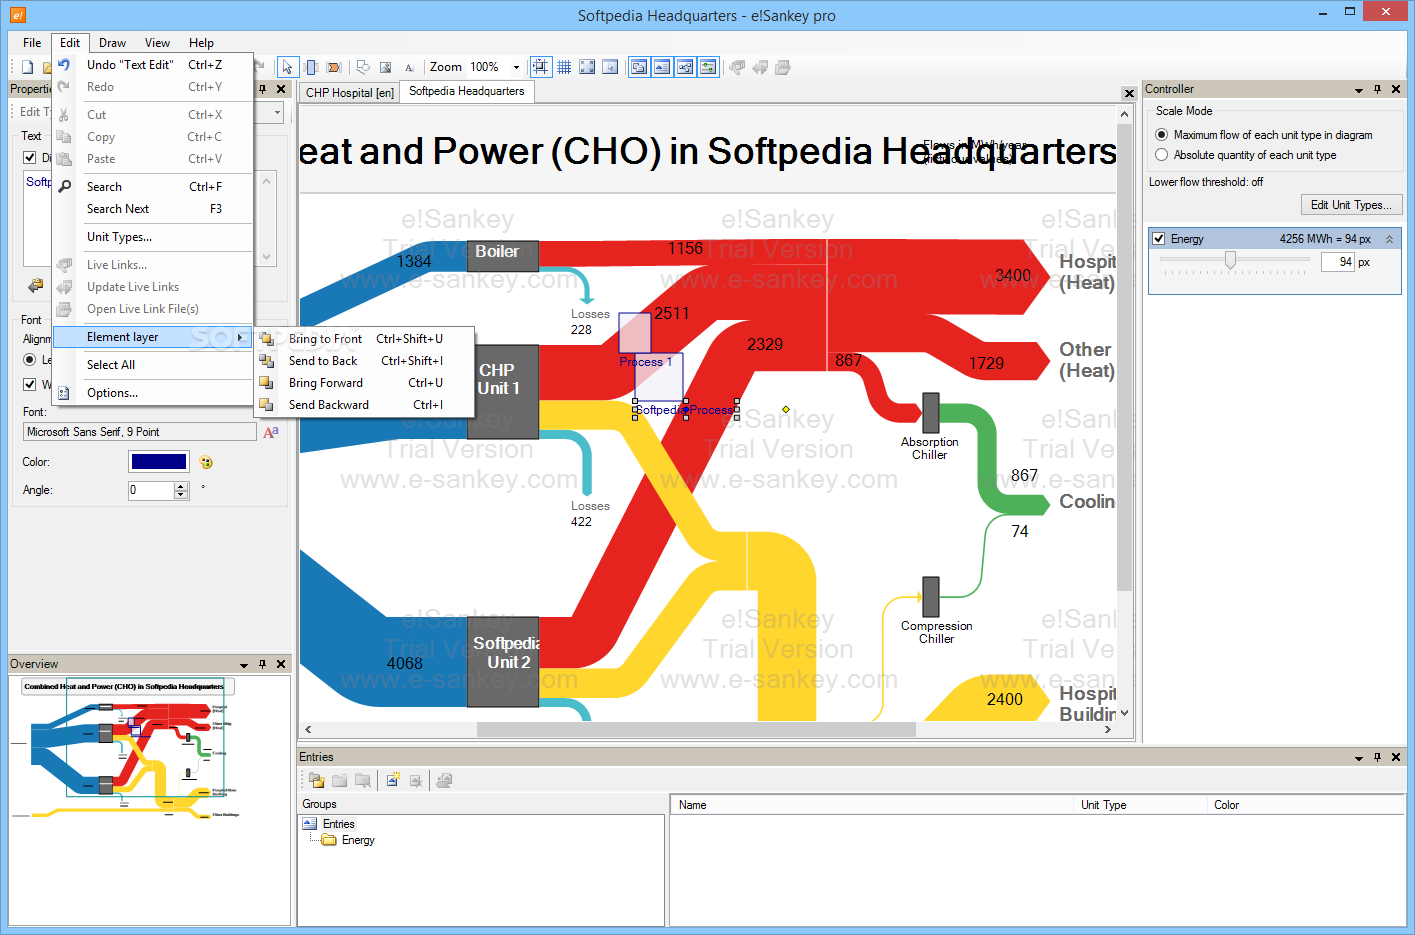Collapse the Energy unit section chevron

point(1389,239)
